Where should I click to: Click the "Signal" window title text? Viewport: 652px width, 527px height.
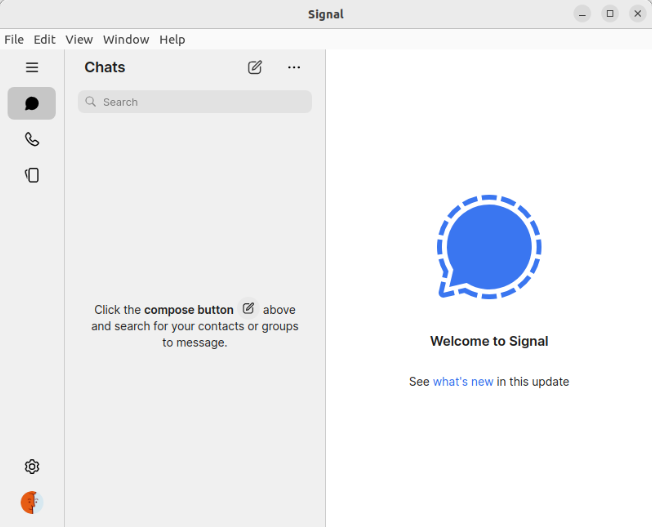[x=326, y=14]
